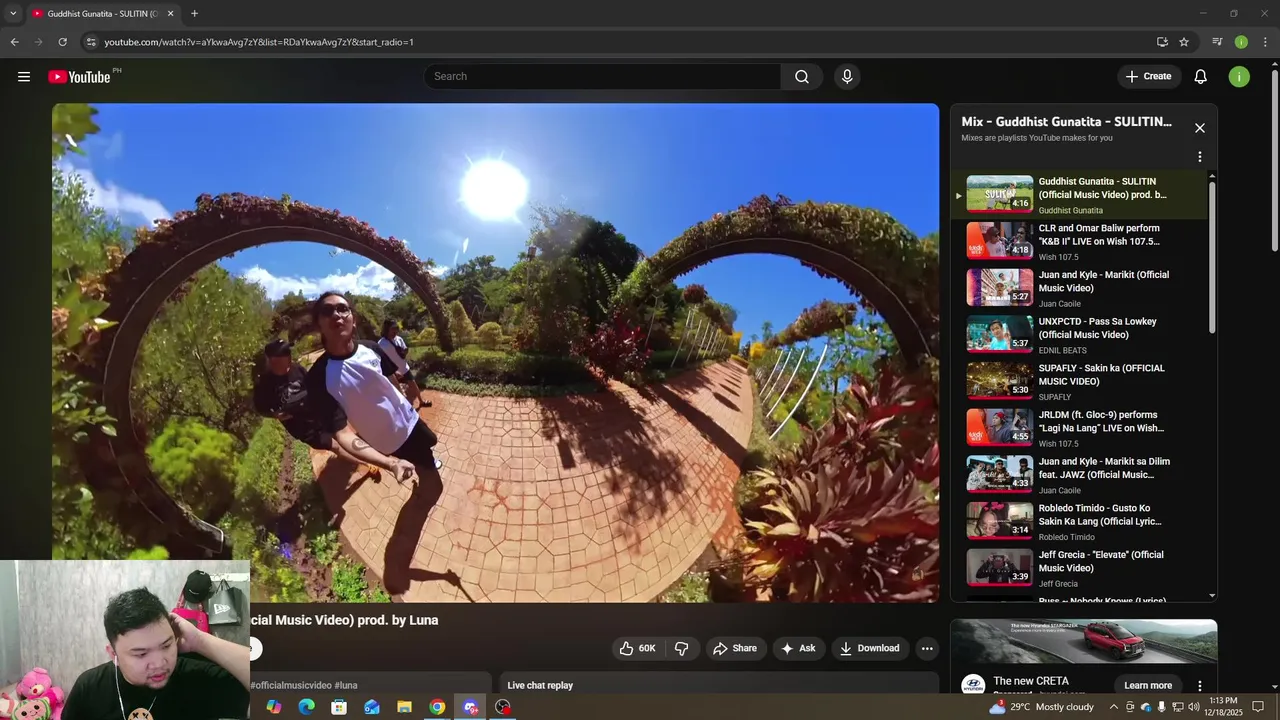Open the volume speaker tray icon
The width and height of the screenshot is (1280, 720).
[1194, 707]
